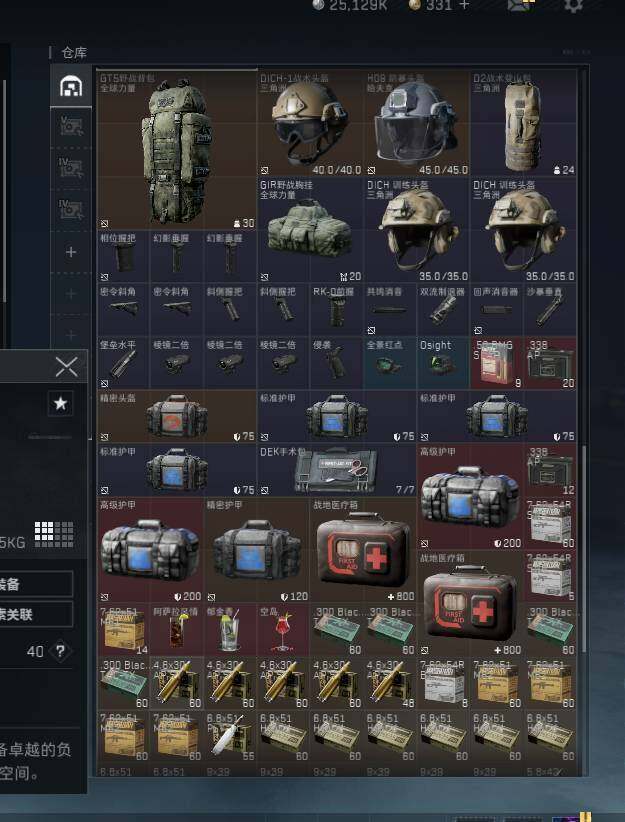Add currency using plus next to 331
The height and width of the screenshot is (822, 625).
pos(464,5)
